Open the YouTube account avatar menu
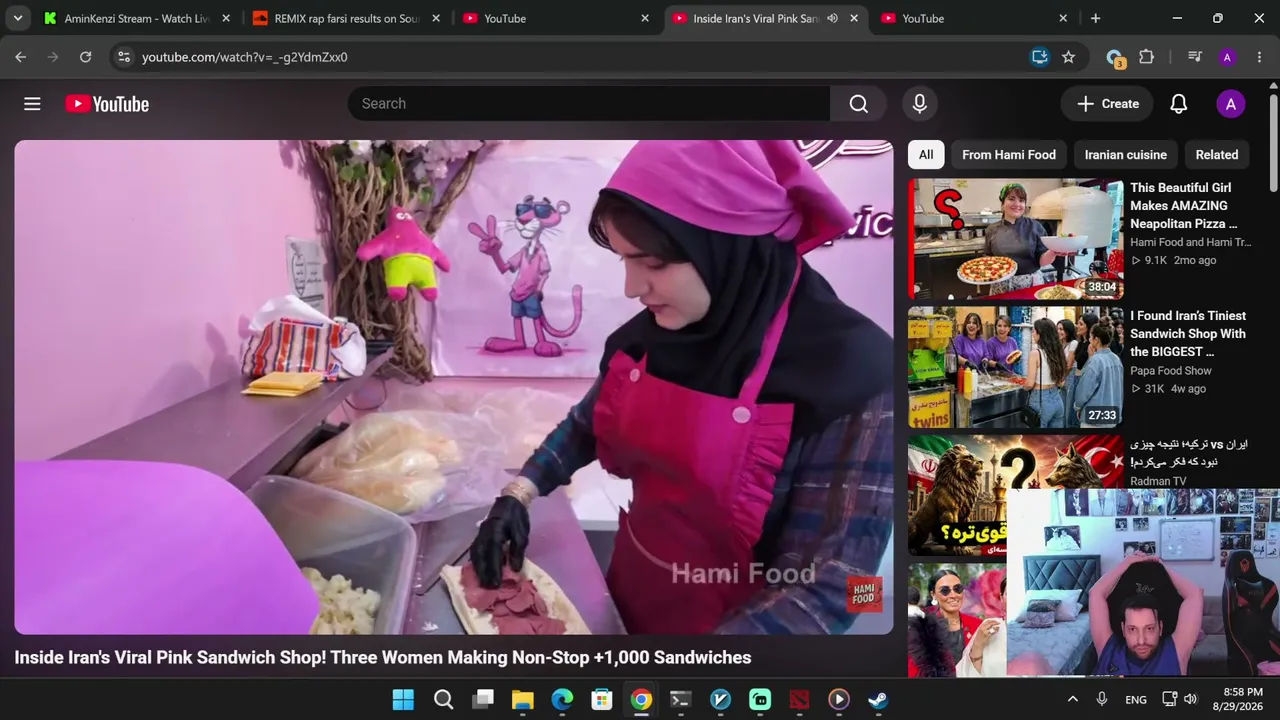1280x720 pixels. [1230, 104]
